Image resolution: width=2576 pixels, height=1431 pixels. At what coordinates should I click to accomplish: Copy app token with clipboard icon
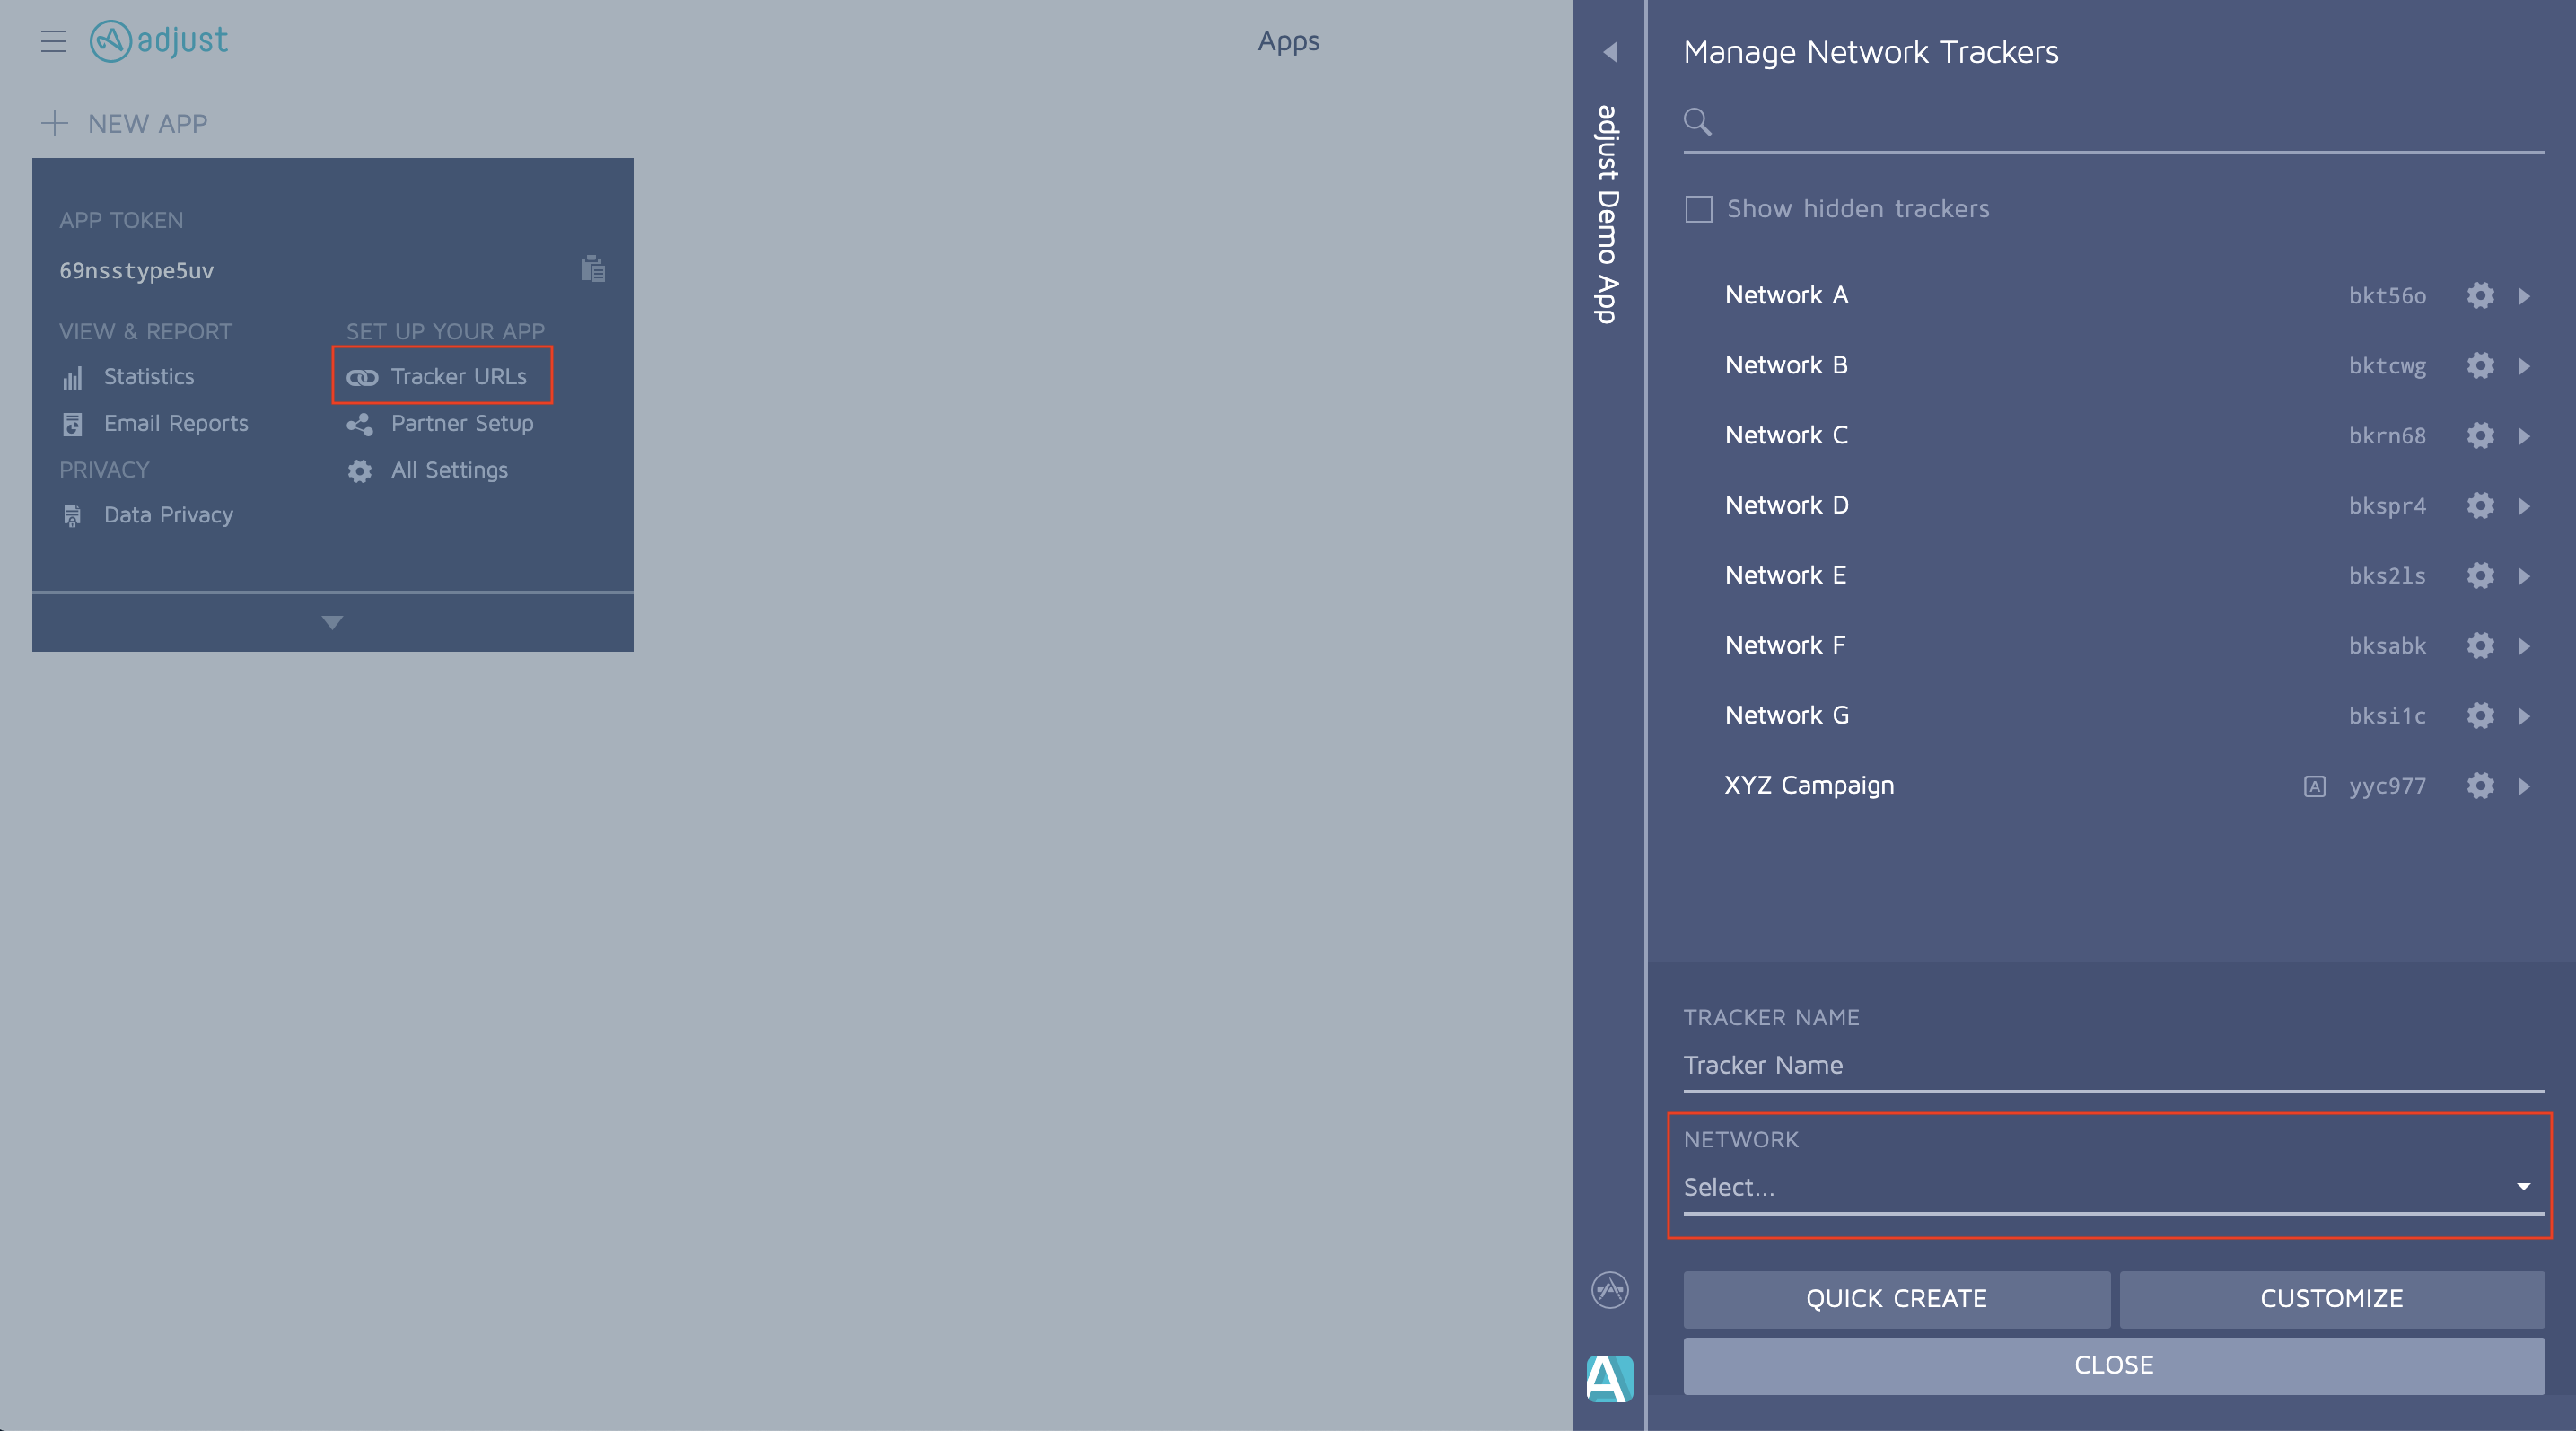tap(593, 269)
